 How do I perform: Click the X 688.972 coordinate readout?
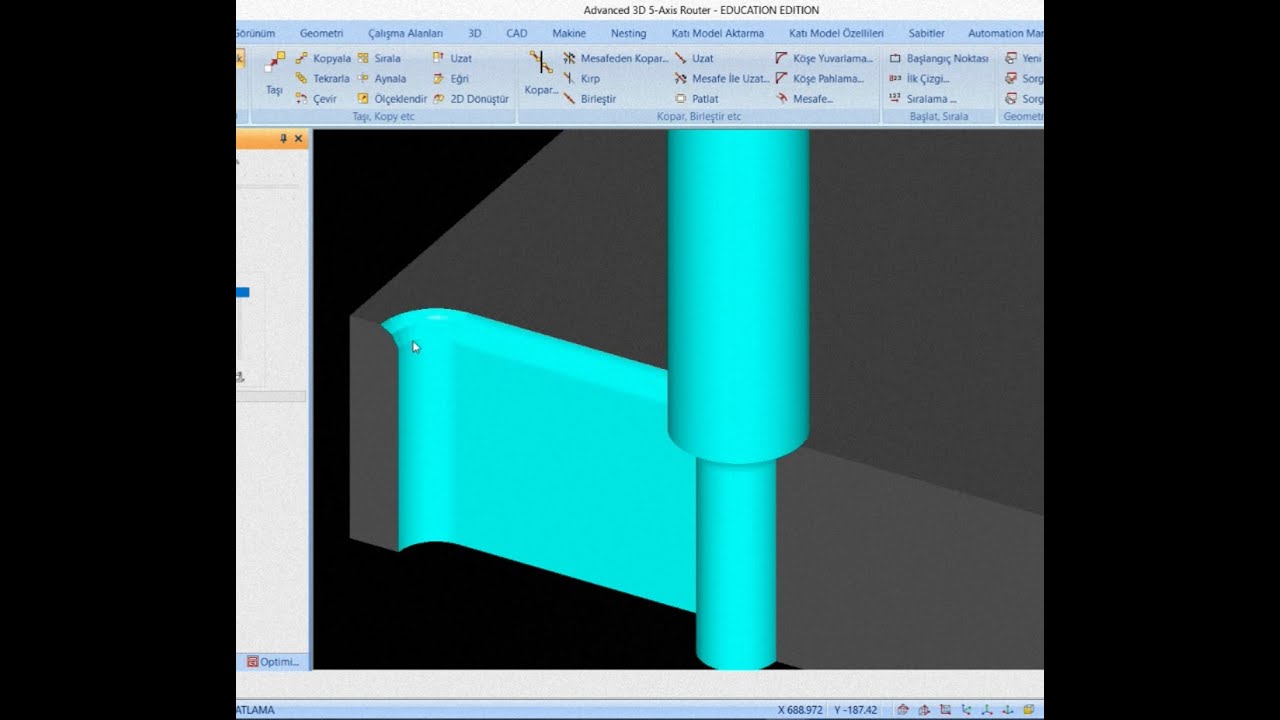pyautogui.click(x=801, y=710)
